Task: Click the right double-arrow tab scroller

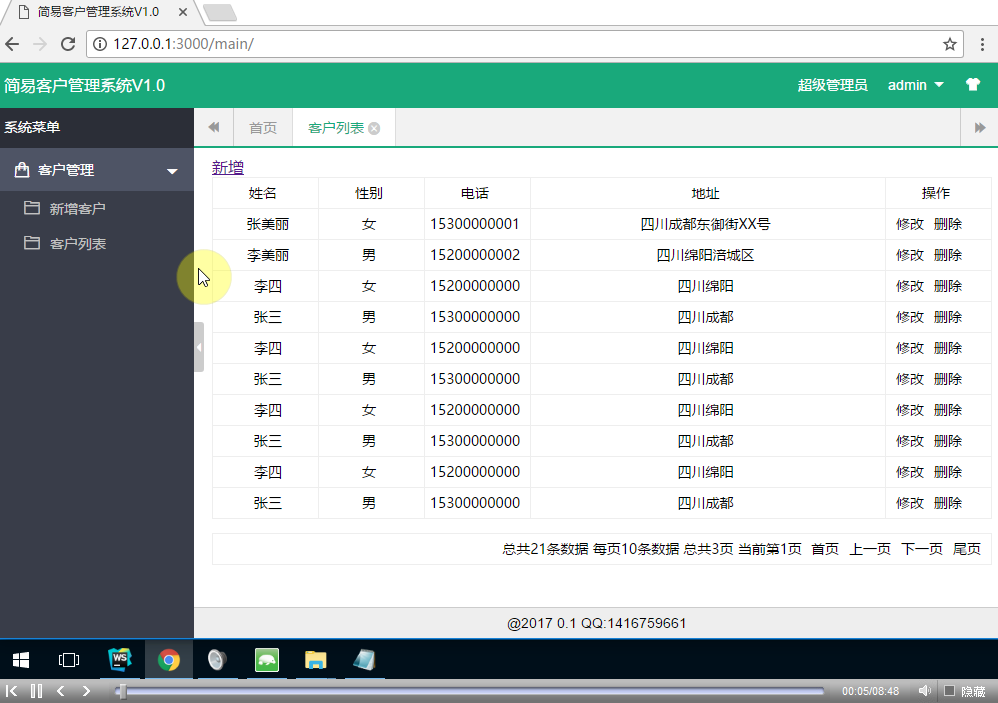Action: (x=979, y=126)
